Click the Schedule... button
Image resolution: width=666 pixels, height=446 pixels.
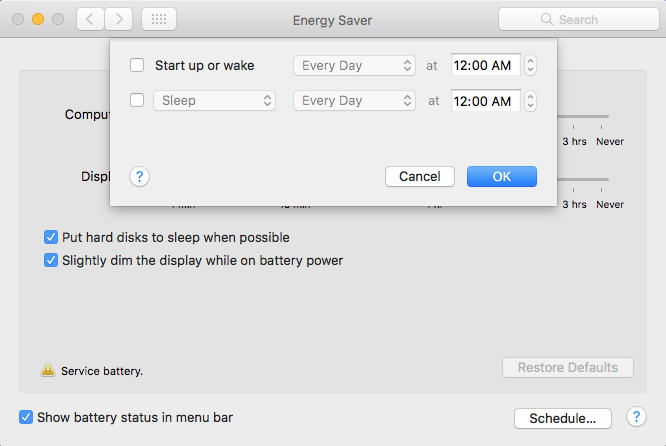click(562, 418)
